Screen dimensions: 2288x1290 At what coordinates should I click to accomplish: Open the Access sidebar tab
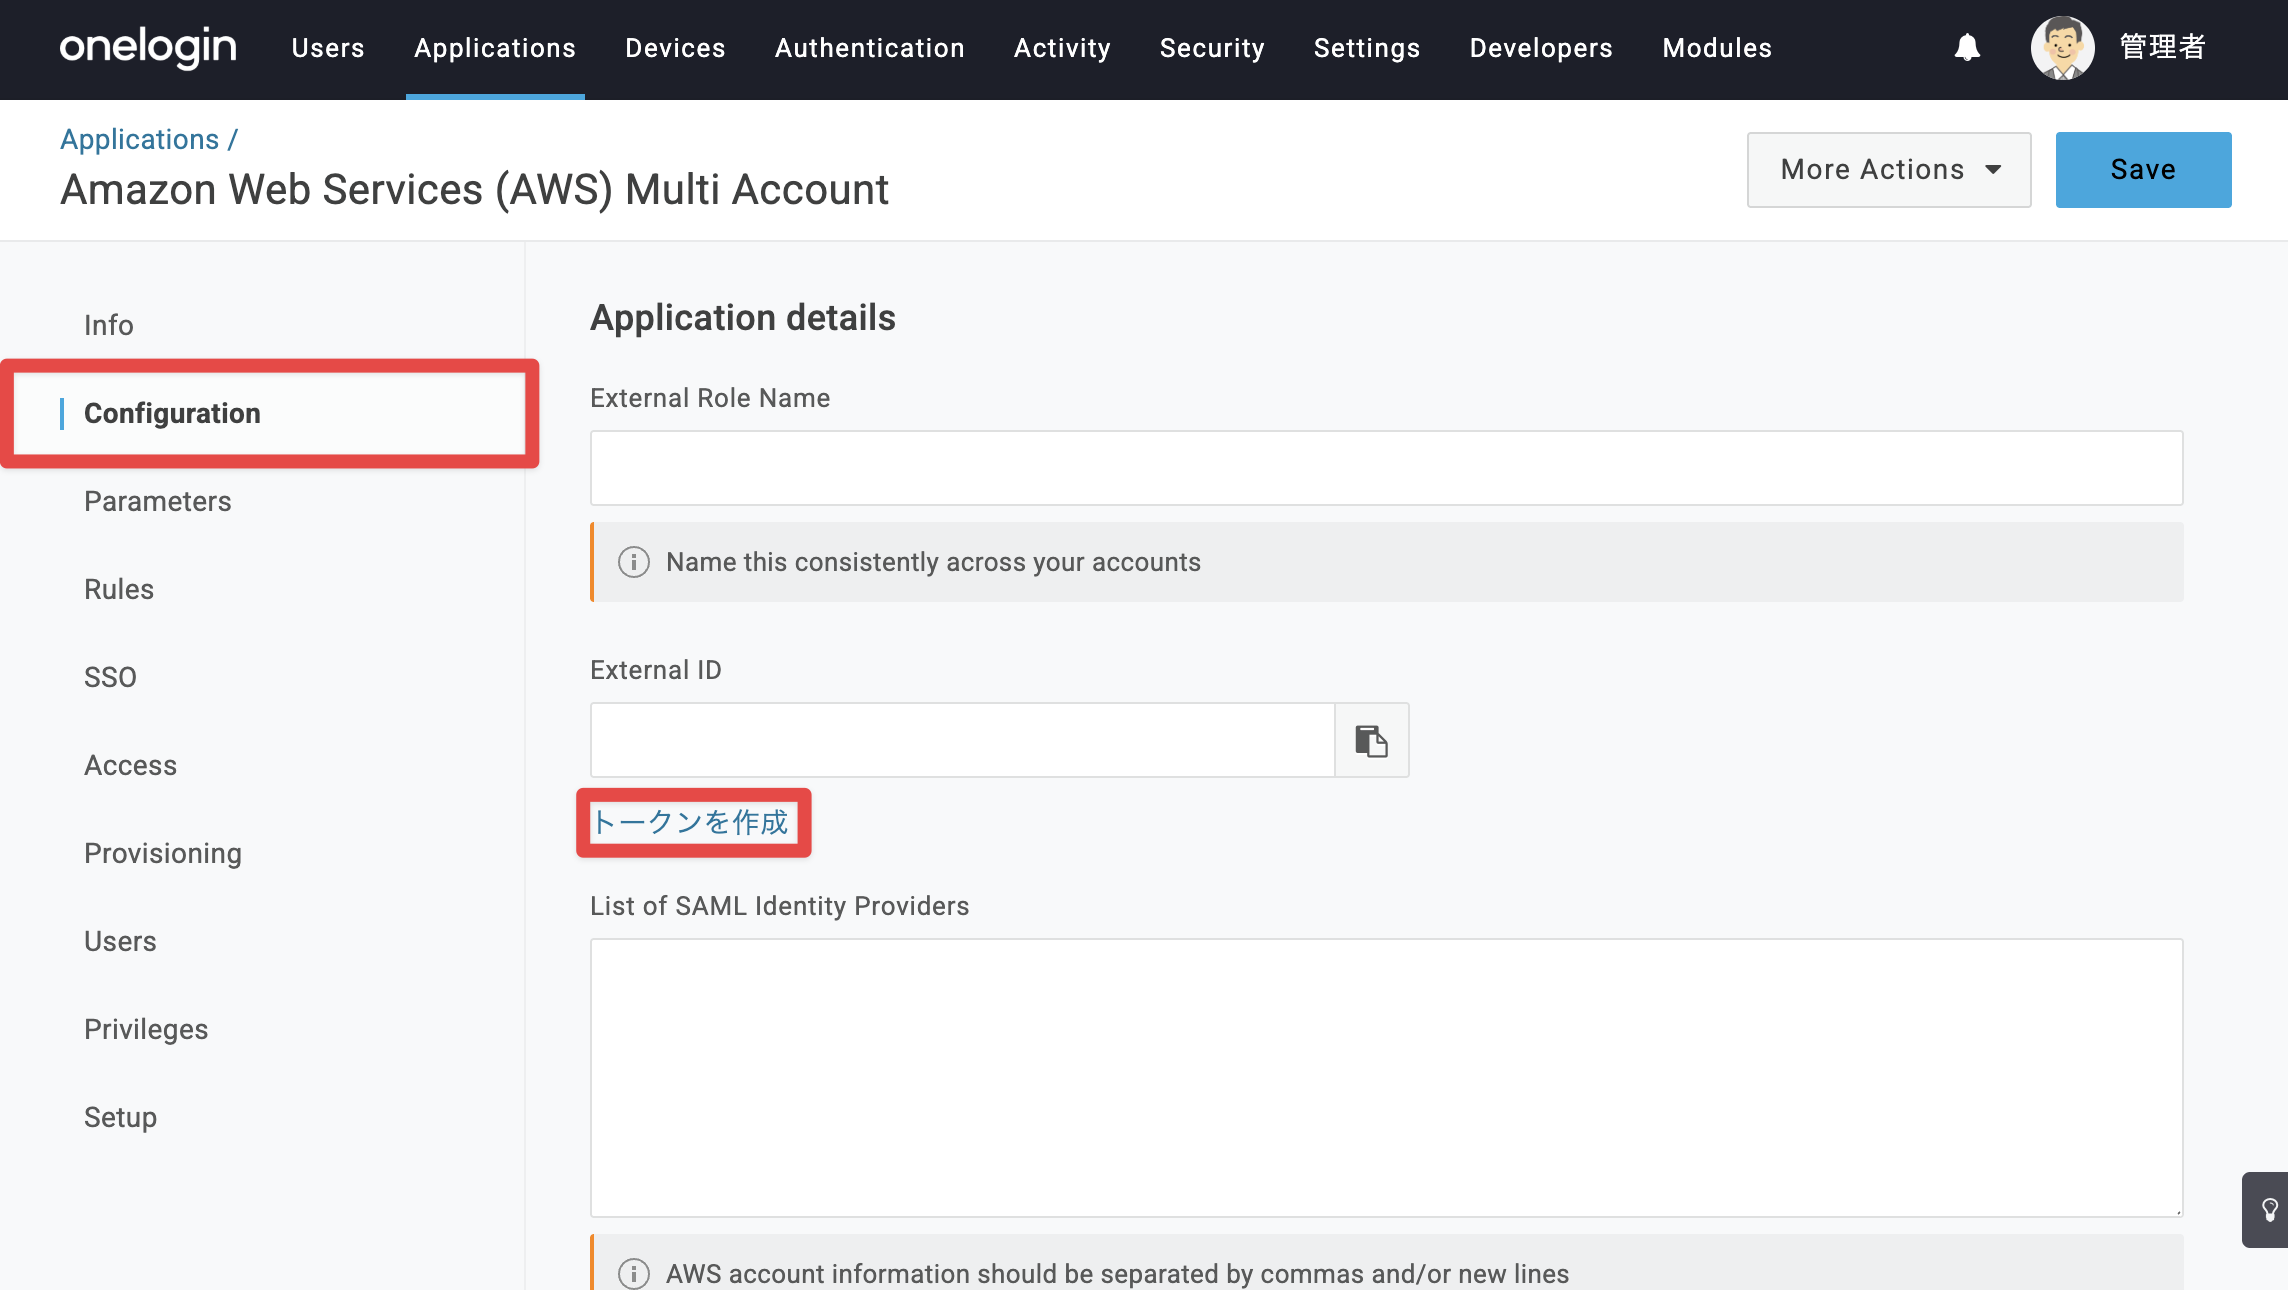[x=131, y=765]
